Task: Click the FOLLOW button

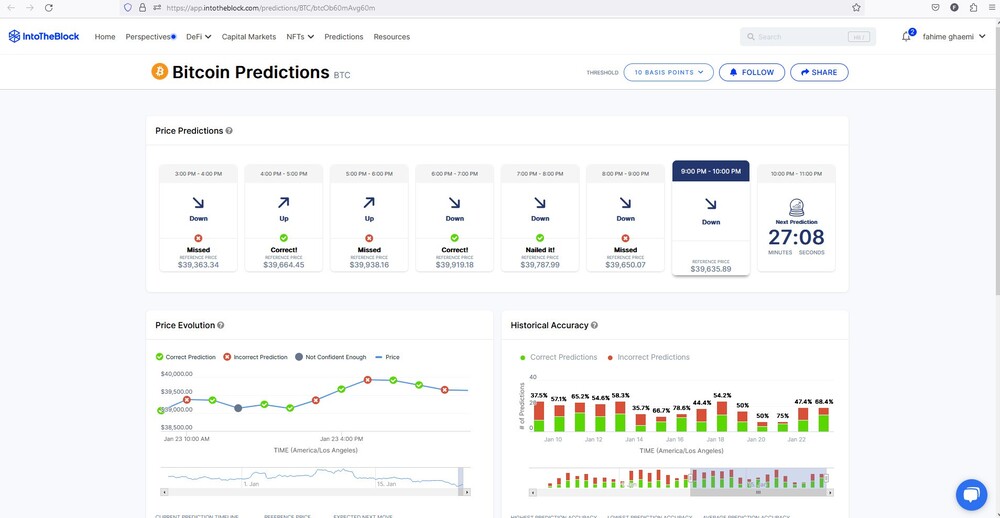Action: tap(751, 72)
